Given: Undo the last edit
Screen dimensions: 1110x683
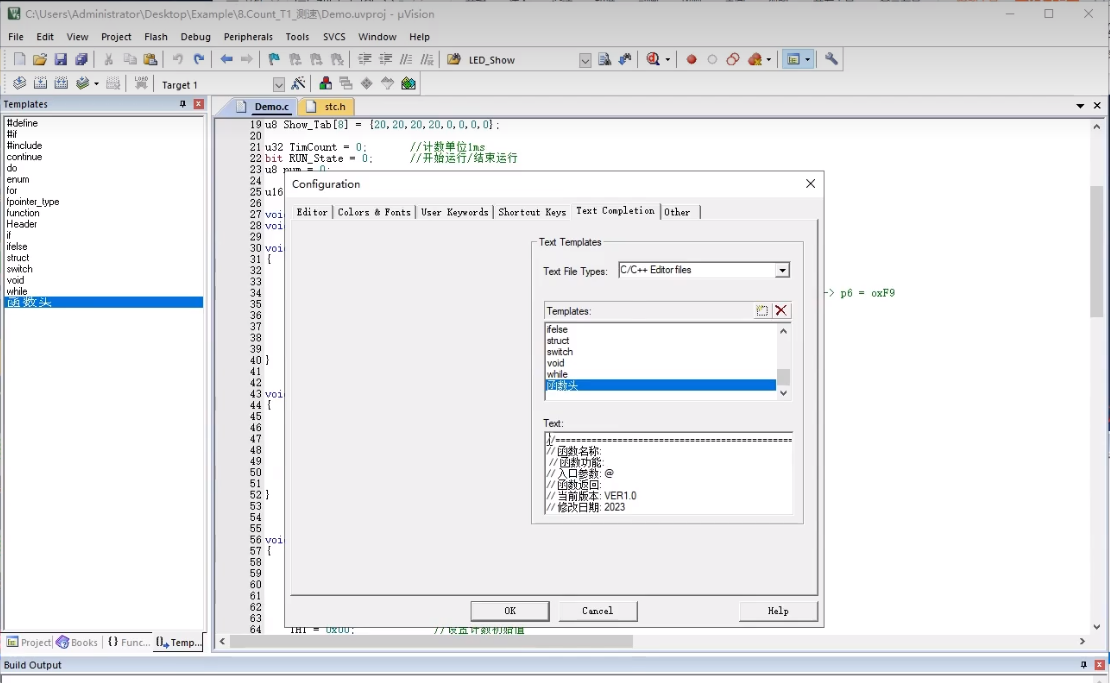Looking at the screenshot, I should (x=178, y=59).
